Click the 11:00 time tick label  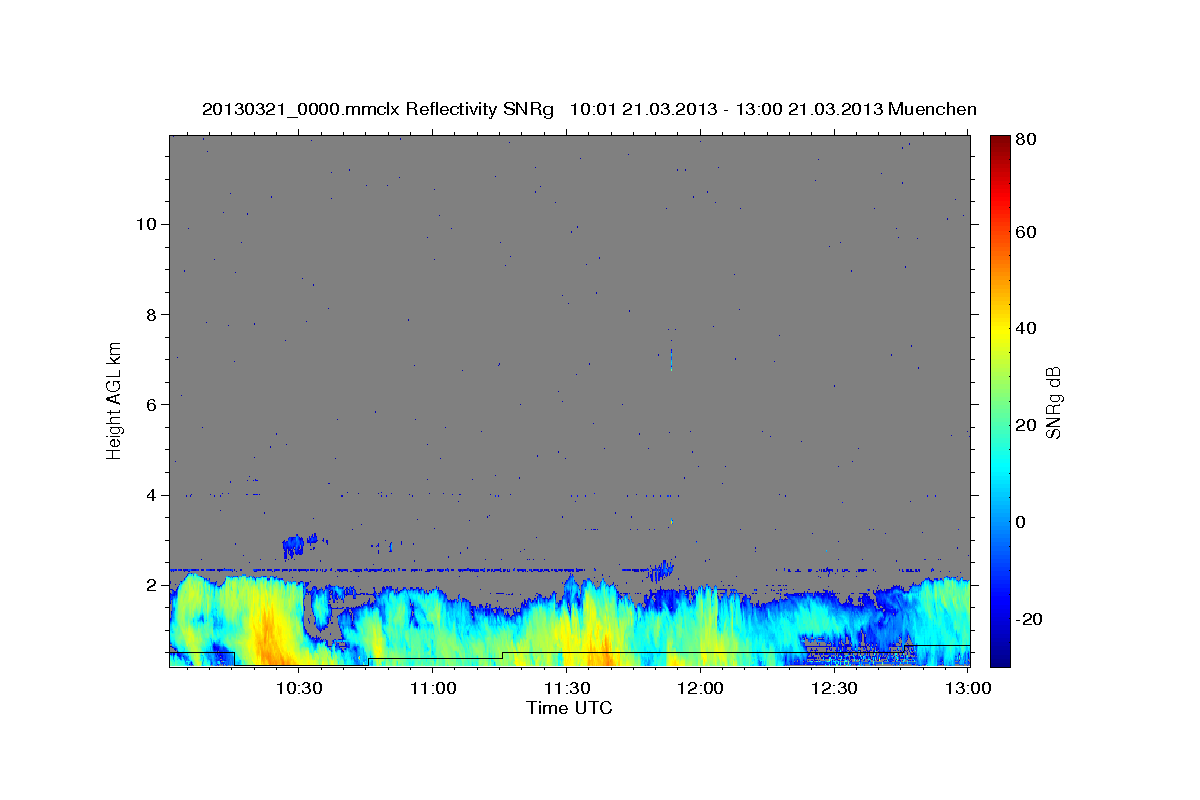(x=433, y=688)
